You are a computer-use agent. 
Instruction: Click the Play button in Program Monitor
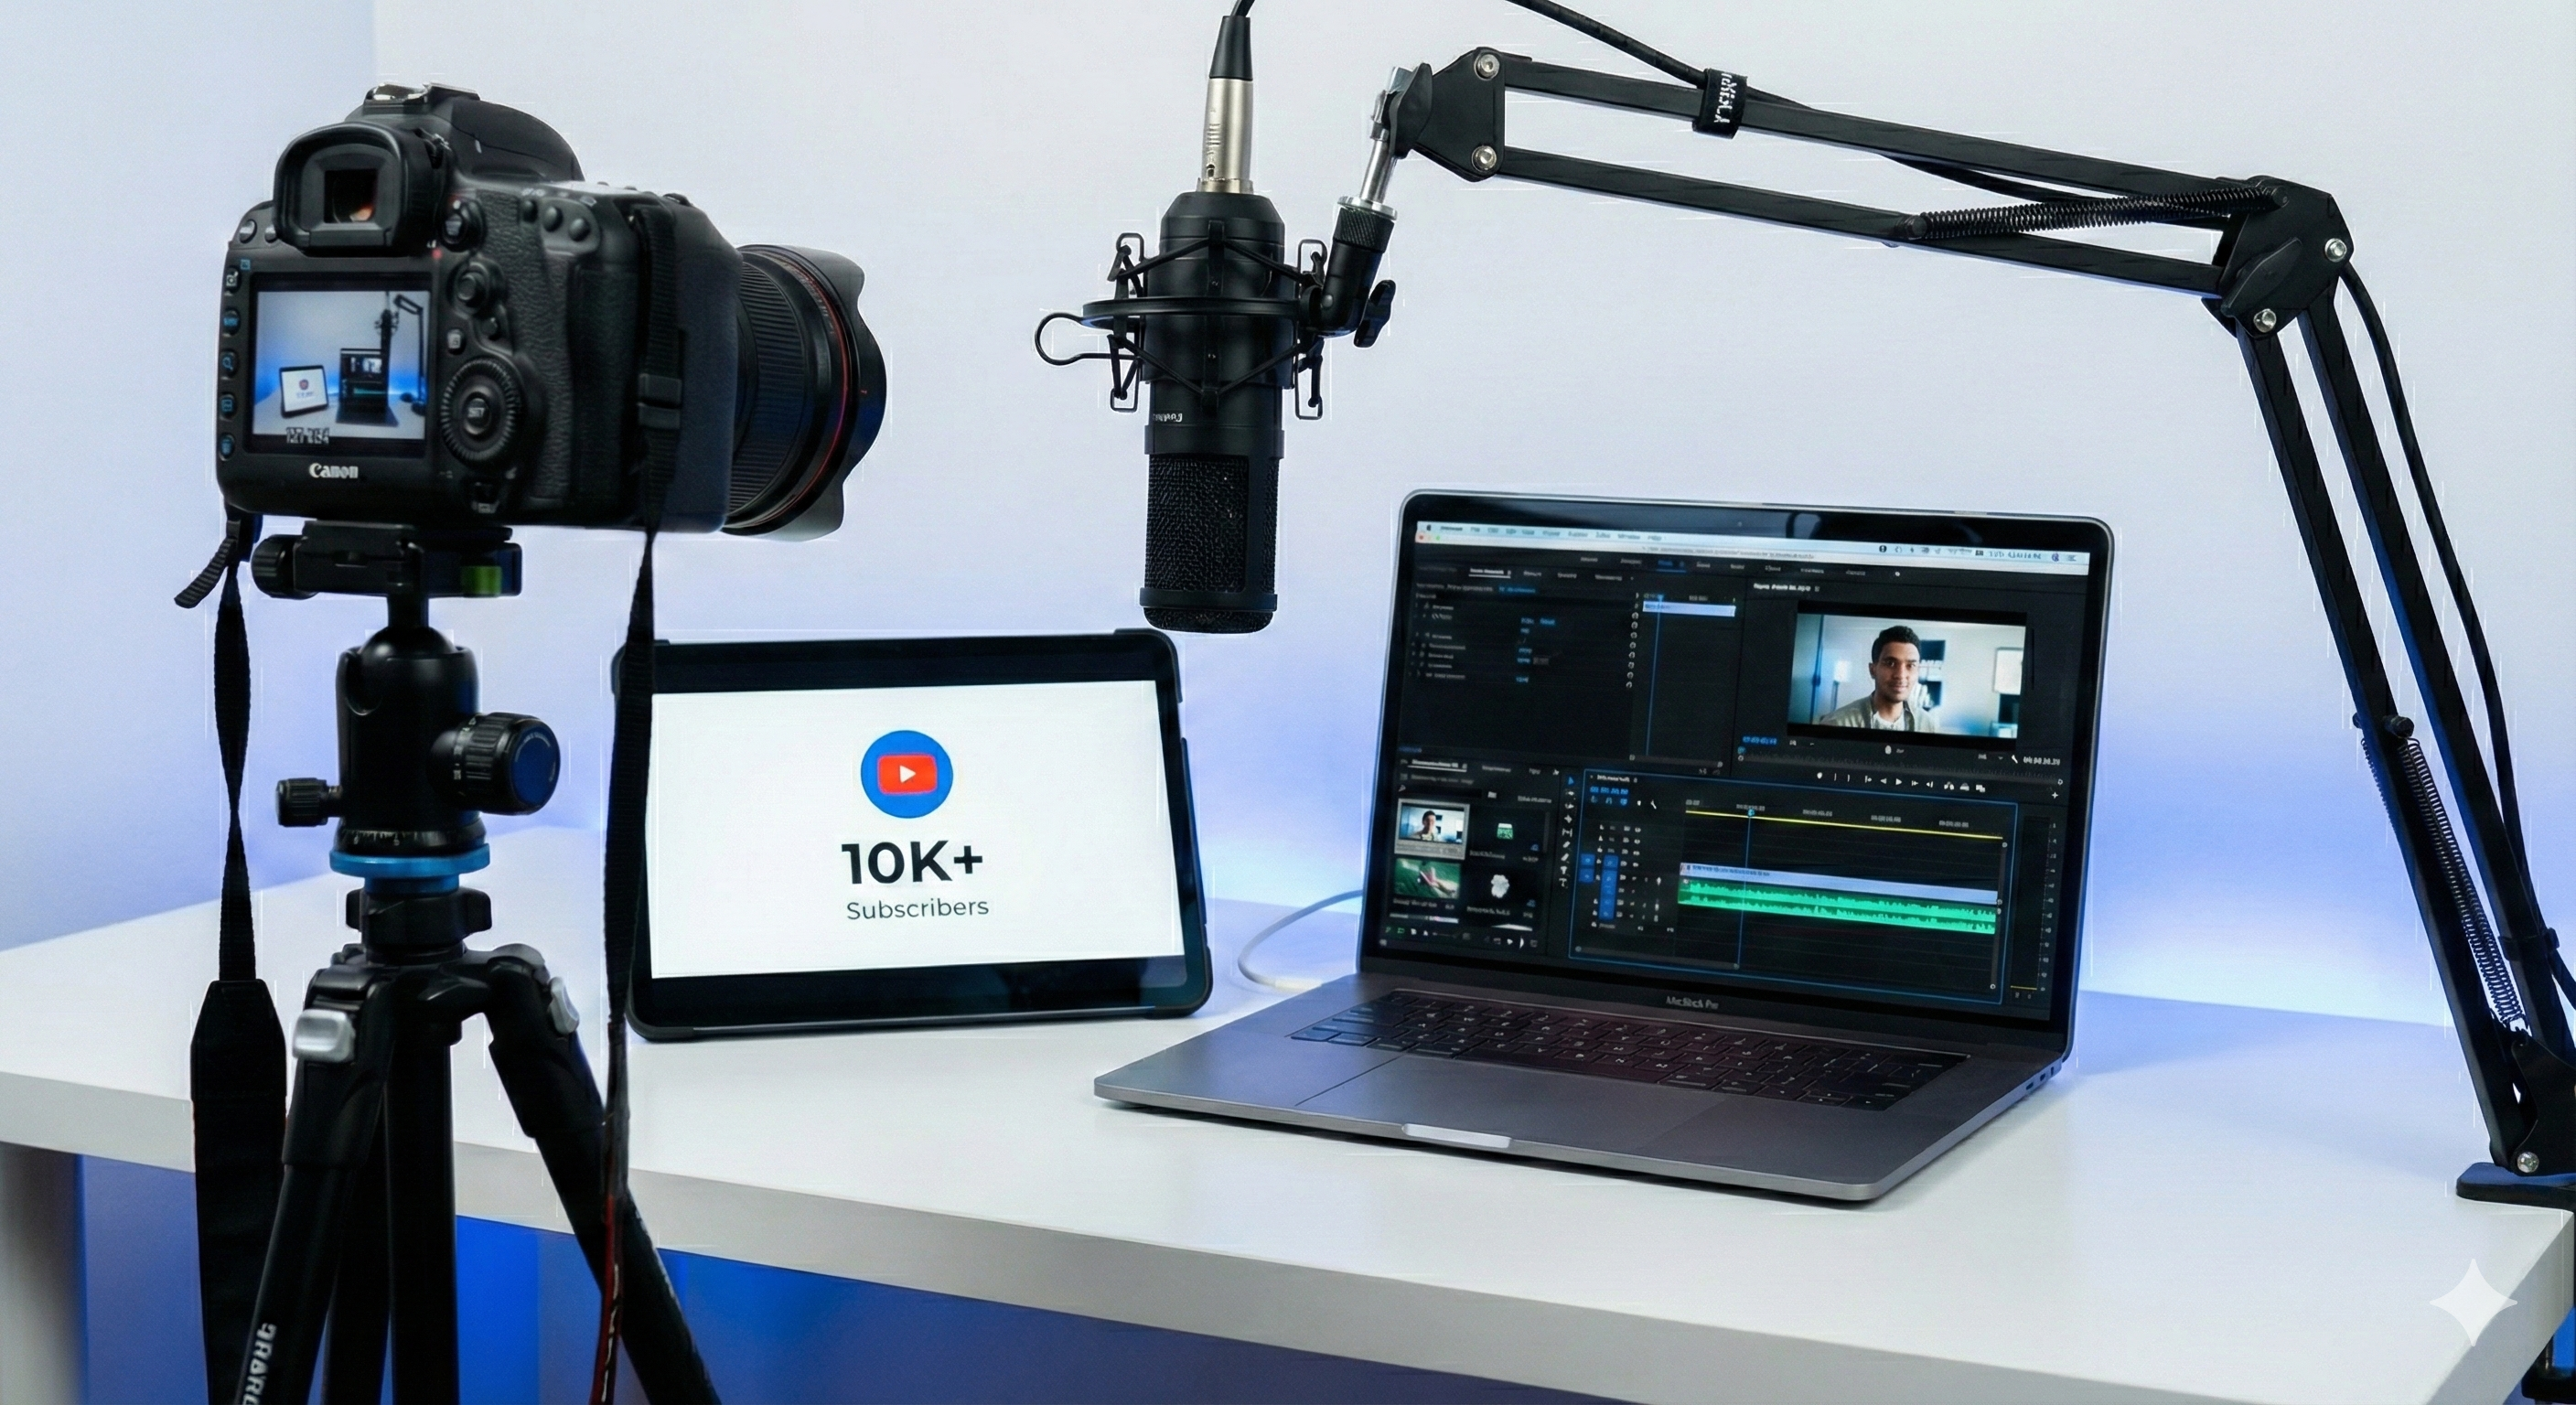pyautogui.click(x=1899, y=783)
